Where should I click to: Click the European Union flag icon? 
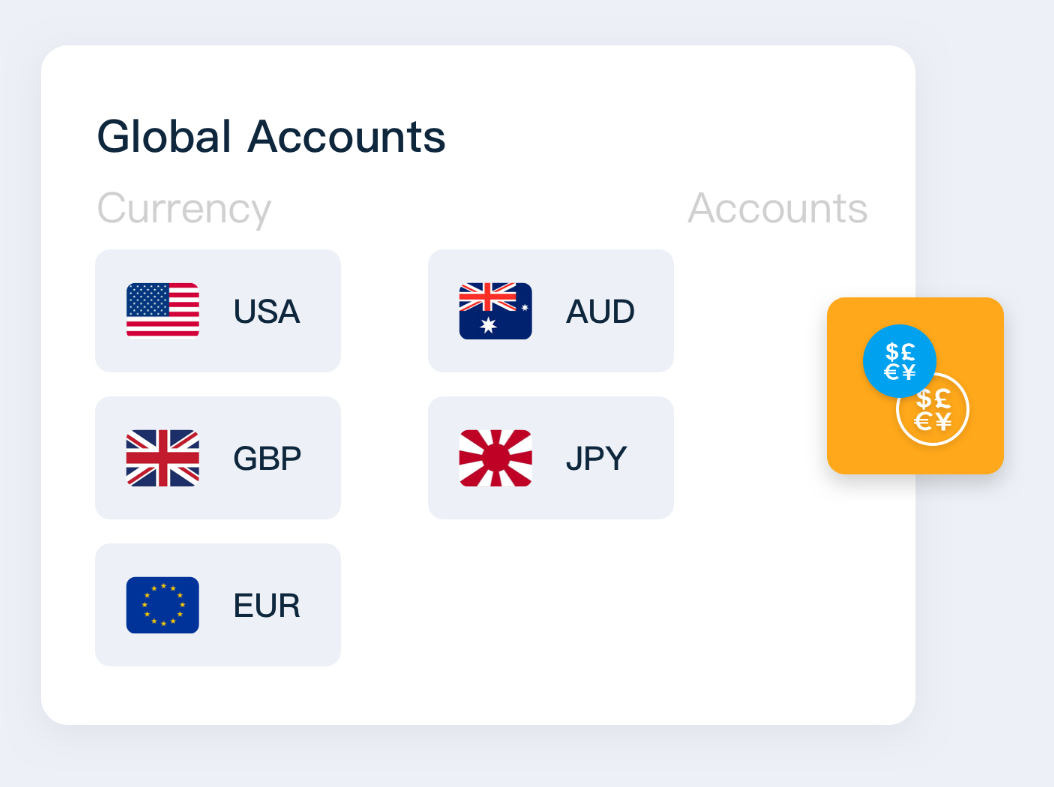[163, 605]
